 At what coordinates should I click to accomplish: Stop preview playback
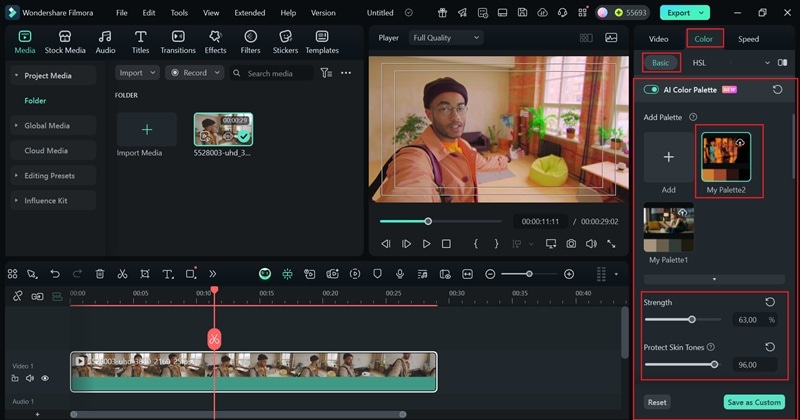click(446, 244)
